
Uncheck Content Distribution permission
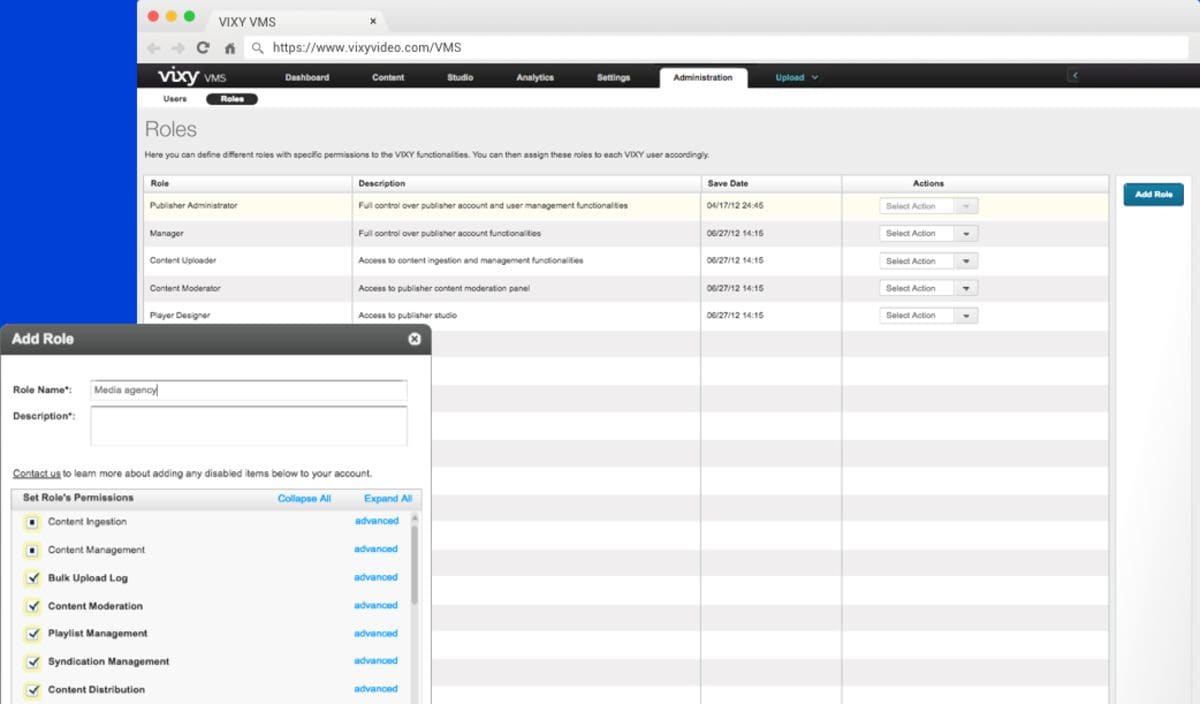coord(32,690)
